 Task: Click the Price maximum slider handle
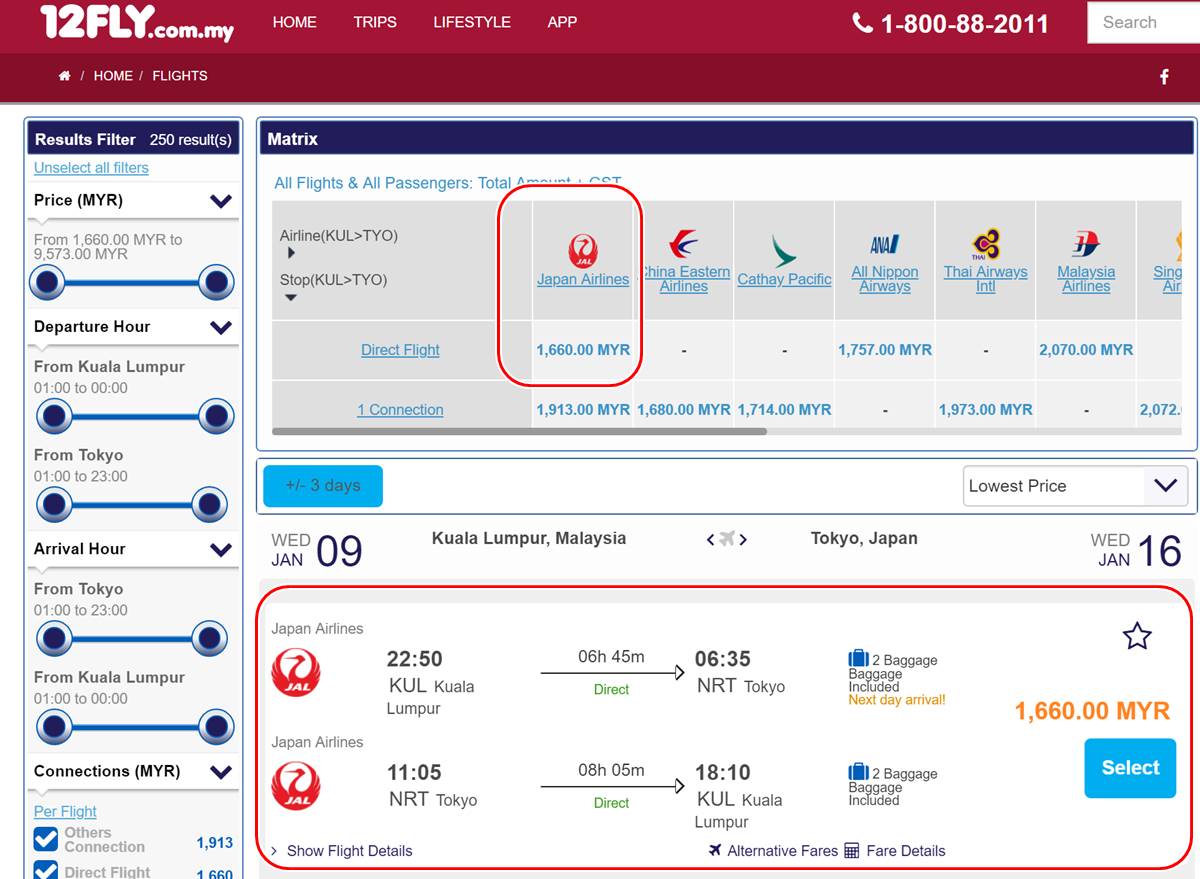tap(216, 283)
